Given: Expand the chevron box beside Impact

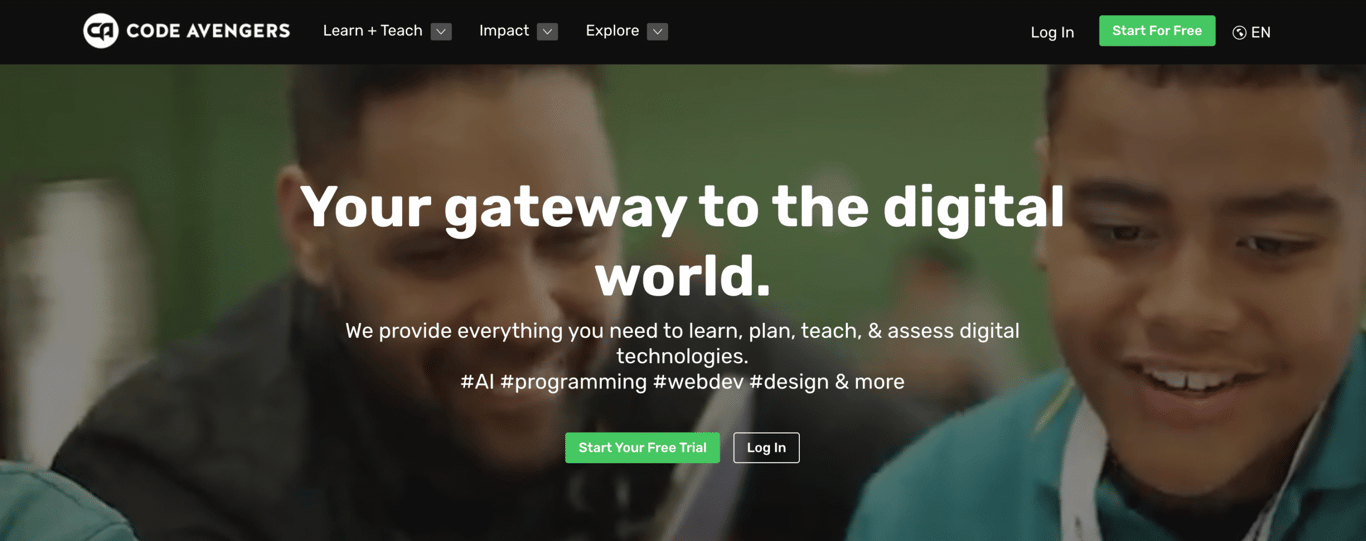Looking at the screenshot, I should pyautogui.click(x=547, y=31).
